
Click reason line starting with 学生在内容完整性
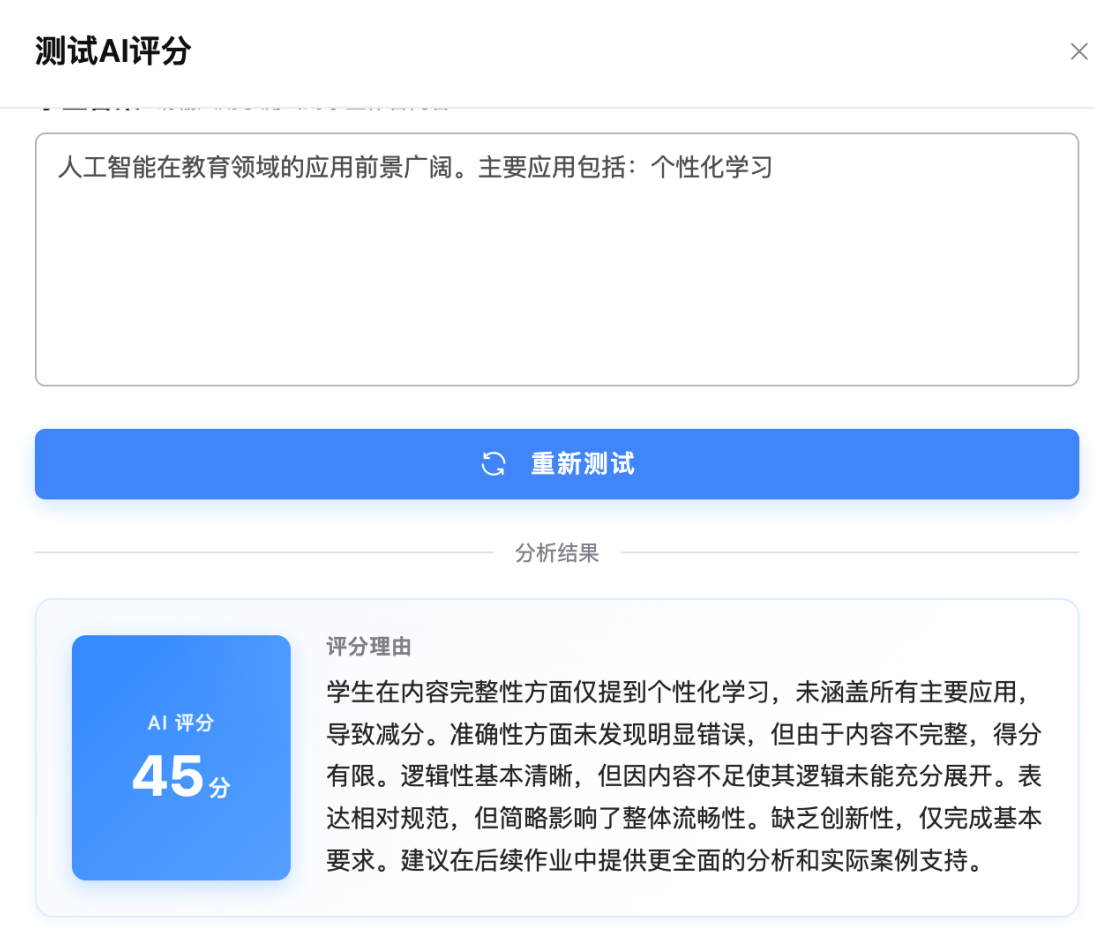click(684, 692)
